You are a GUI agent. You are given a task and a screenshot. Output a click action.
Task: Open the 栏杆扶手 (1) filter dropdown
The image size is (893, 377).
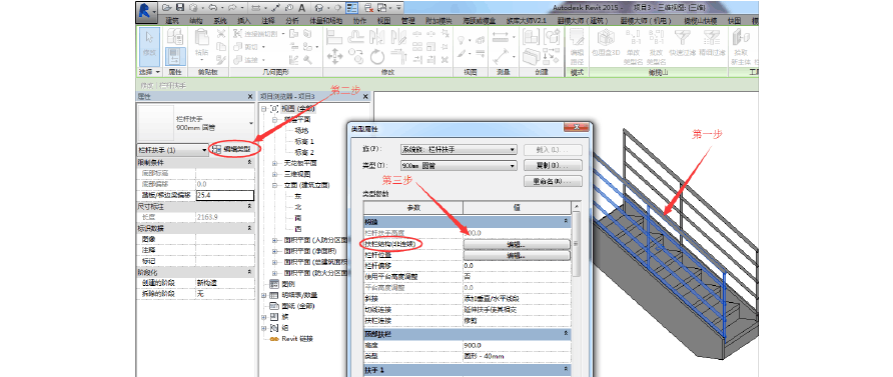tap(173, 150)
